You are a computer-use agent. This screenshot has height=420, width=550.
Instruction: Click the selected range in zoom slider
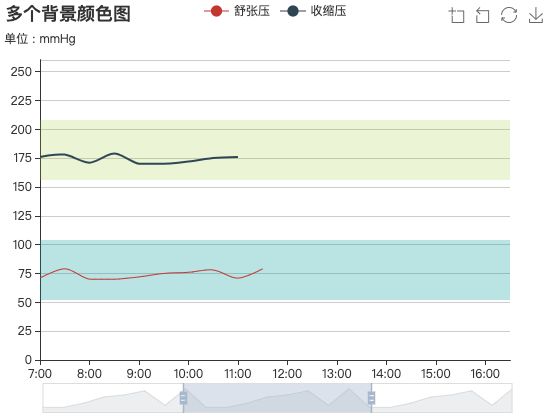[277, 398]
